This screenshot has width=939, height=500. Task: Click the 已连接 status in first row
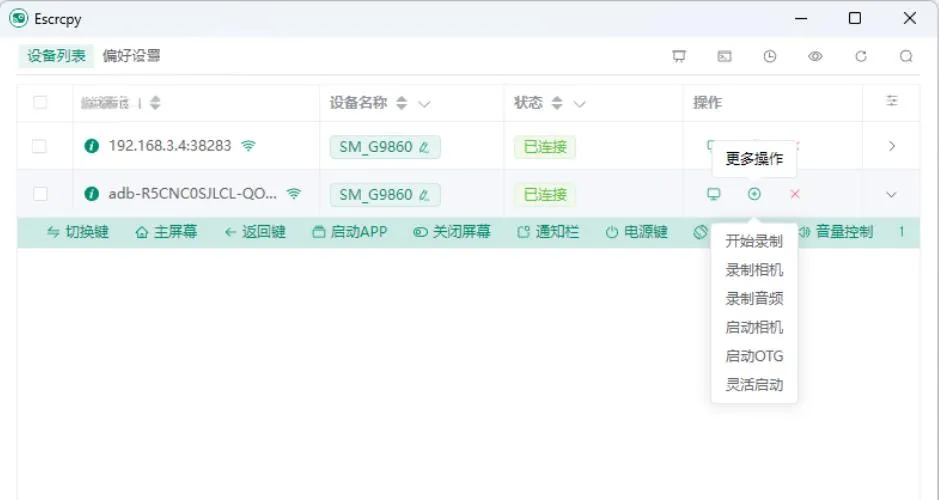[545, 147]
